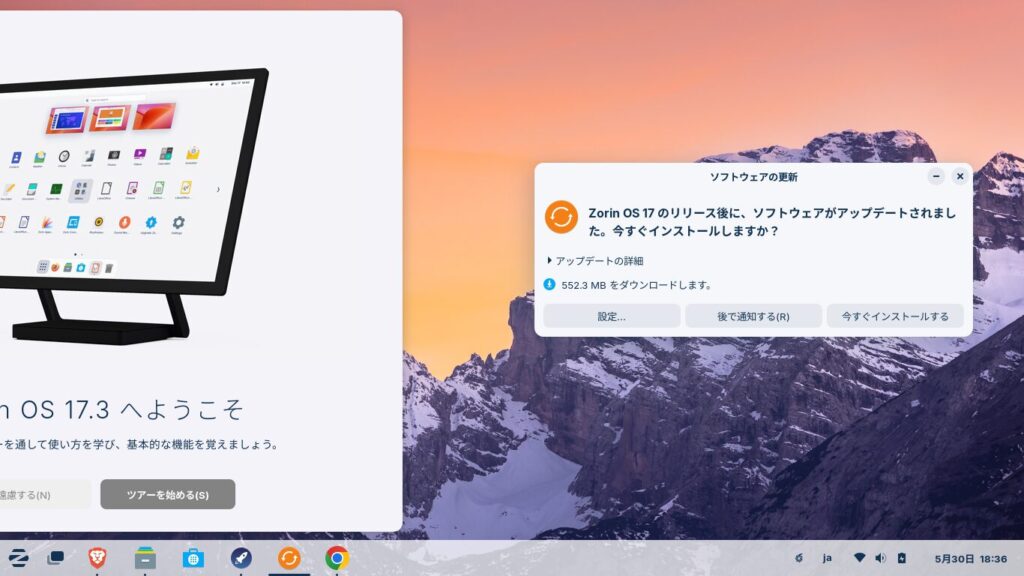Screen dimensions: 1024x576
Task: Click the 今すぐインストールする button
Action: (x=895, y=316)
